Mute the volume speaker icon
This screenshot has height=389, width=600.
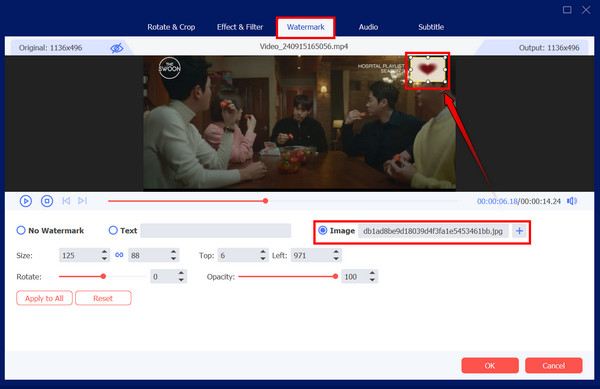pyautogui.click(x=572, y=201)
